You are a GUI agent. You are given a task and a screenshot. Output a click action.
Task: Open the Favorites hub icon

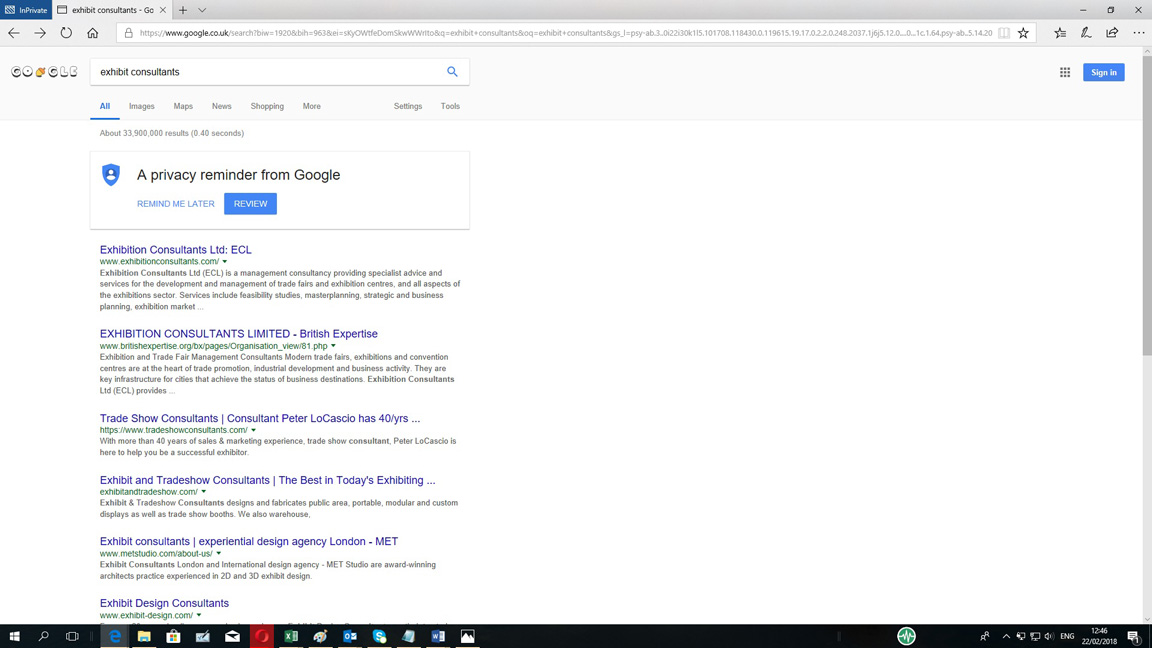pos(1060,33)
